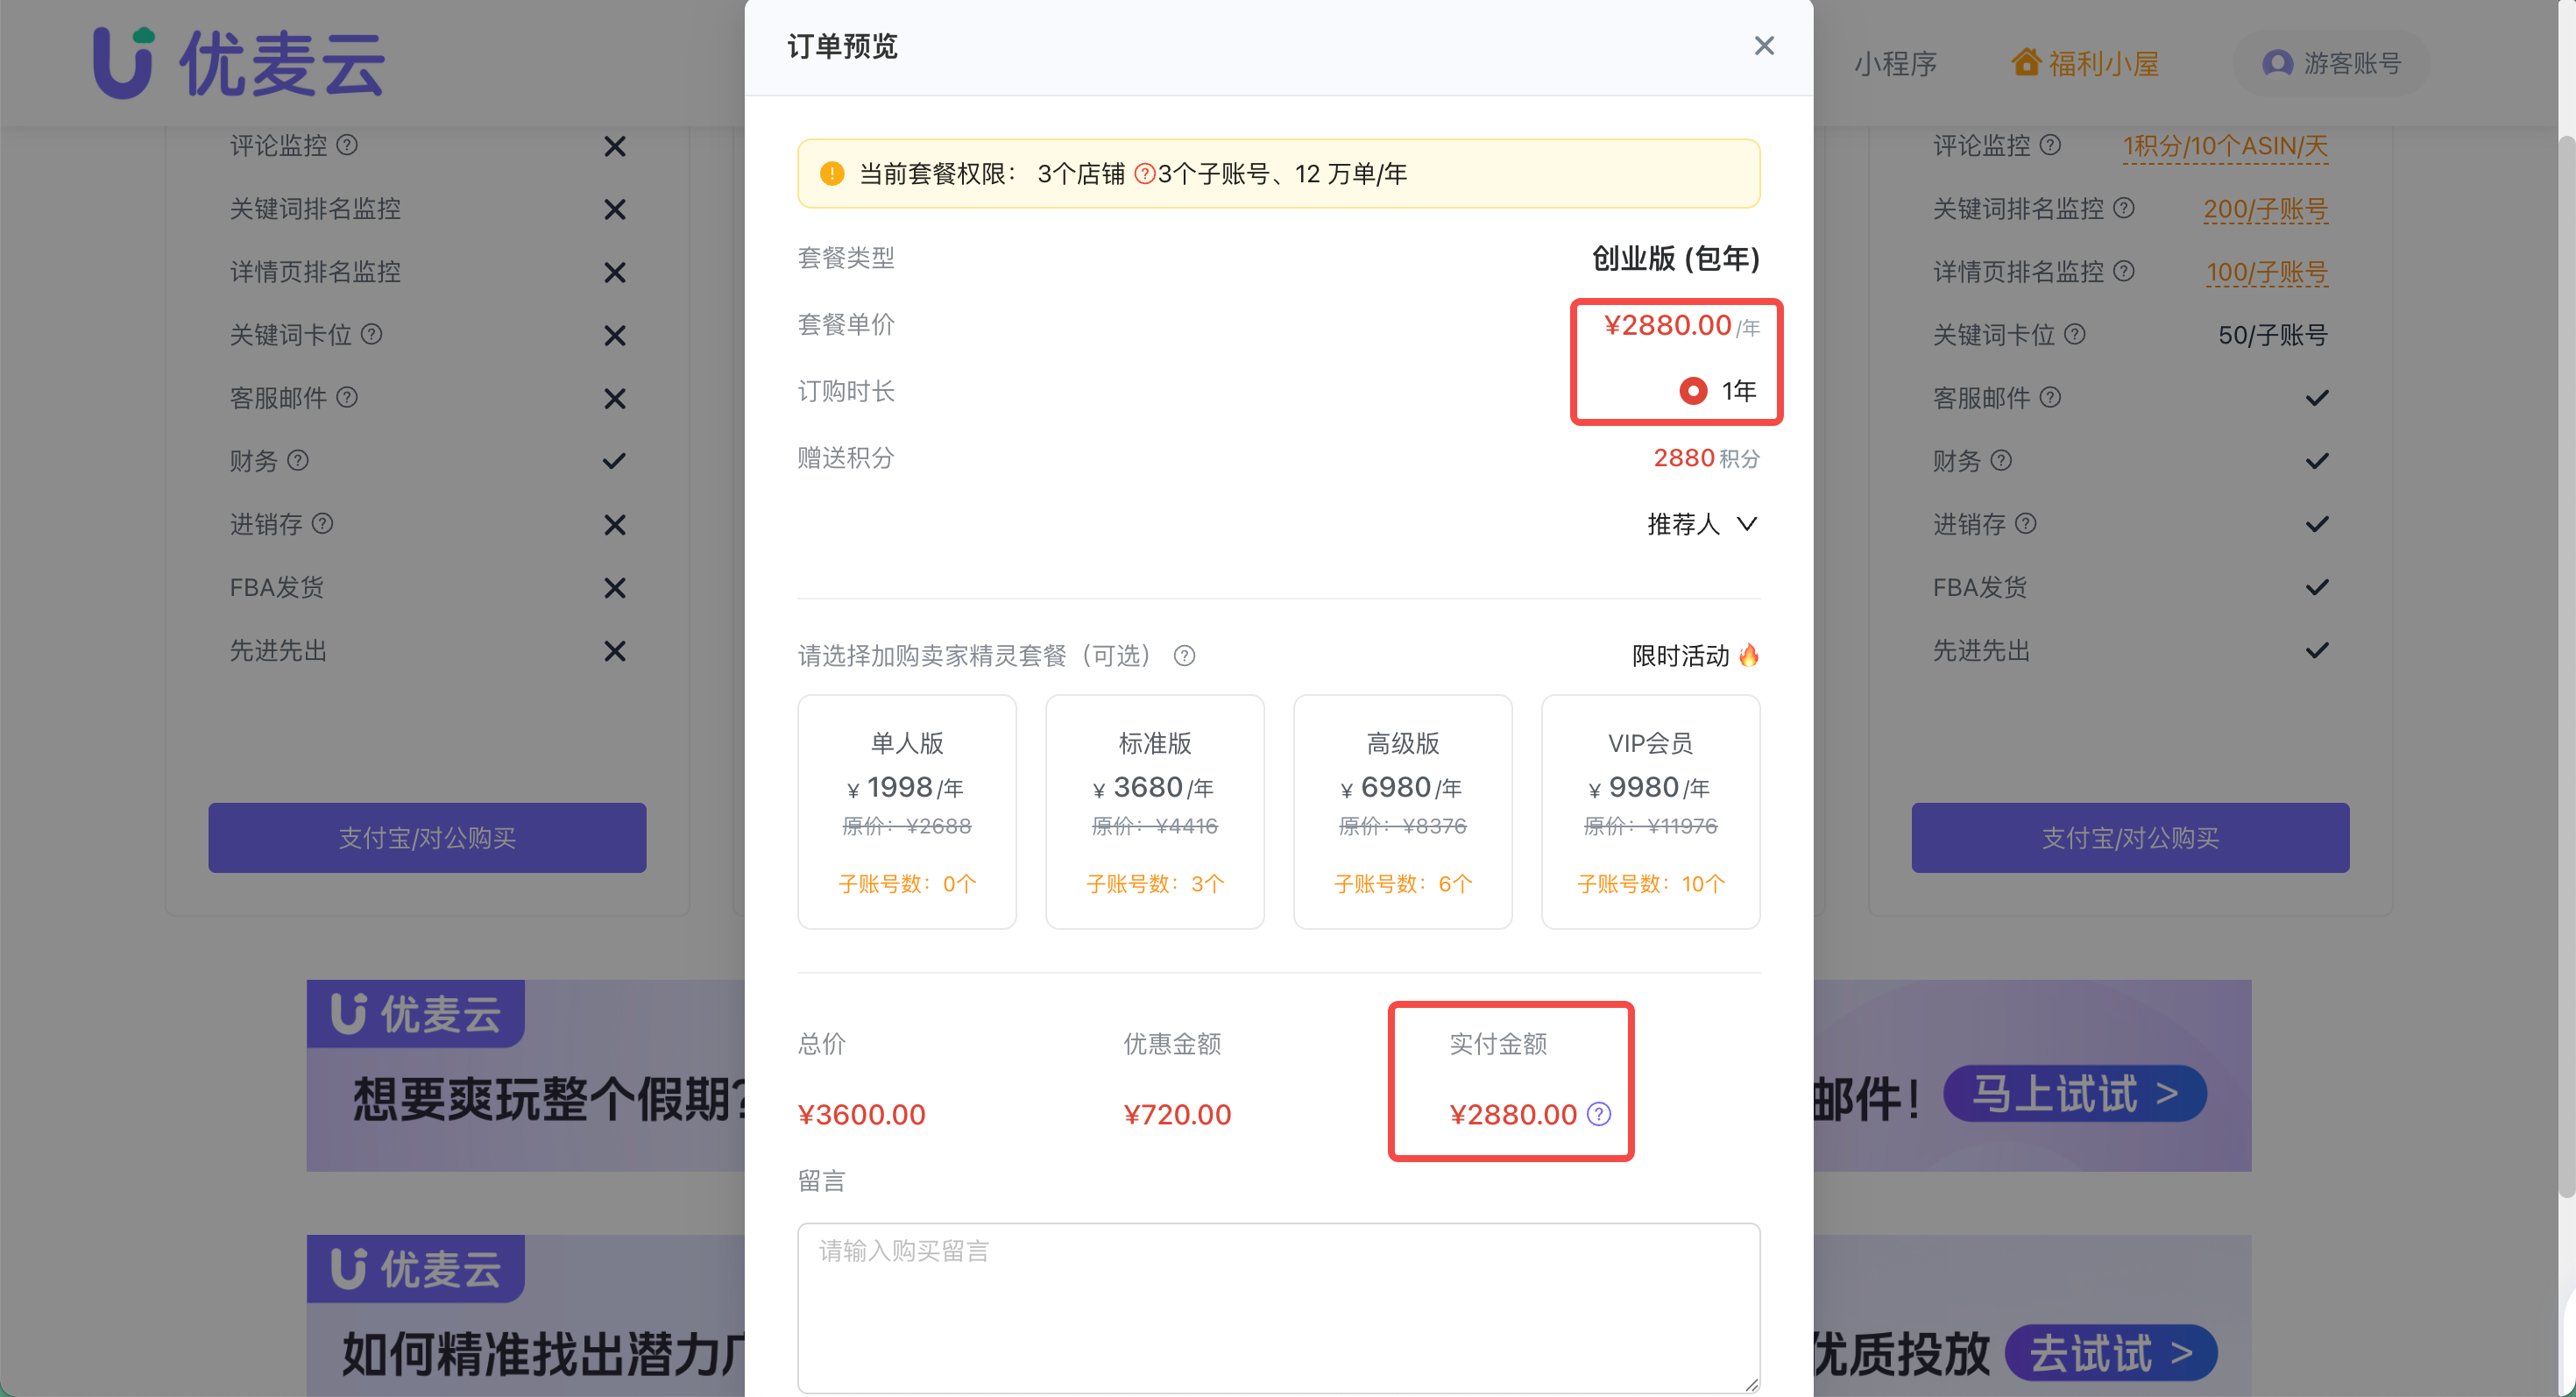Expand the 推荐人 dropdown
The width and height of the screenshot is (2576, 1397).
click(x=1702, y=524)
